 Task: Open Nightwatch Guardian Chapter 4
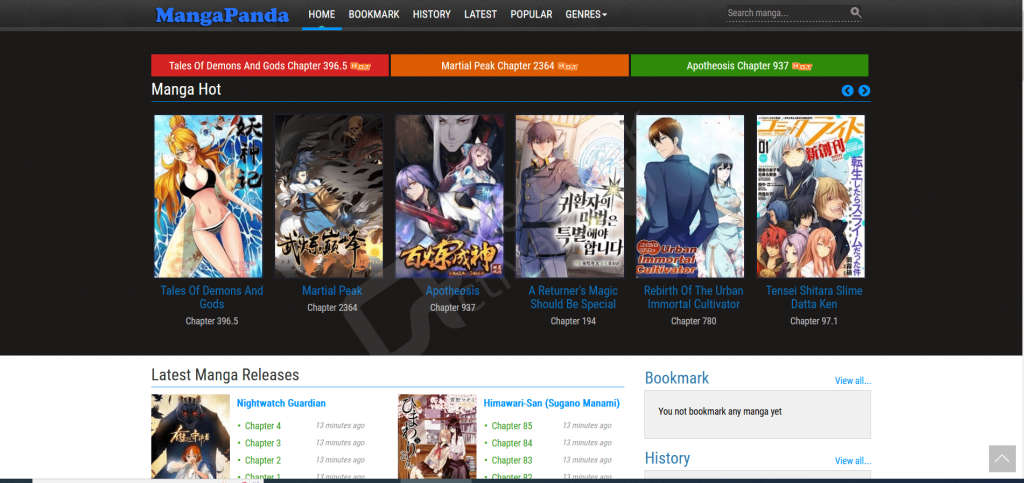click(263, 426)
